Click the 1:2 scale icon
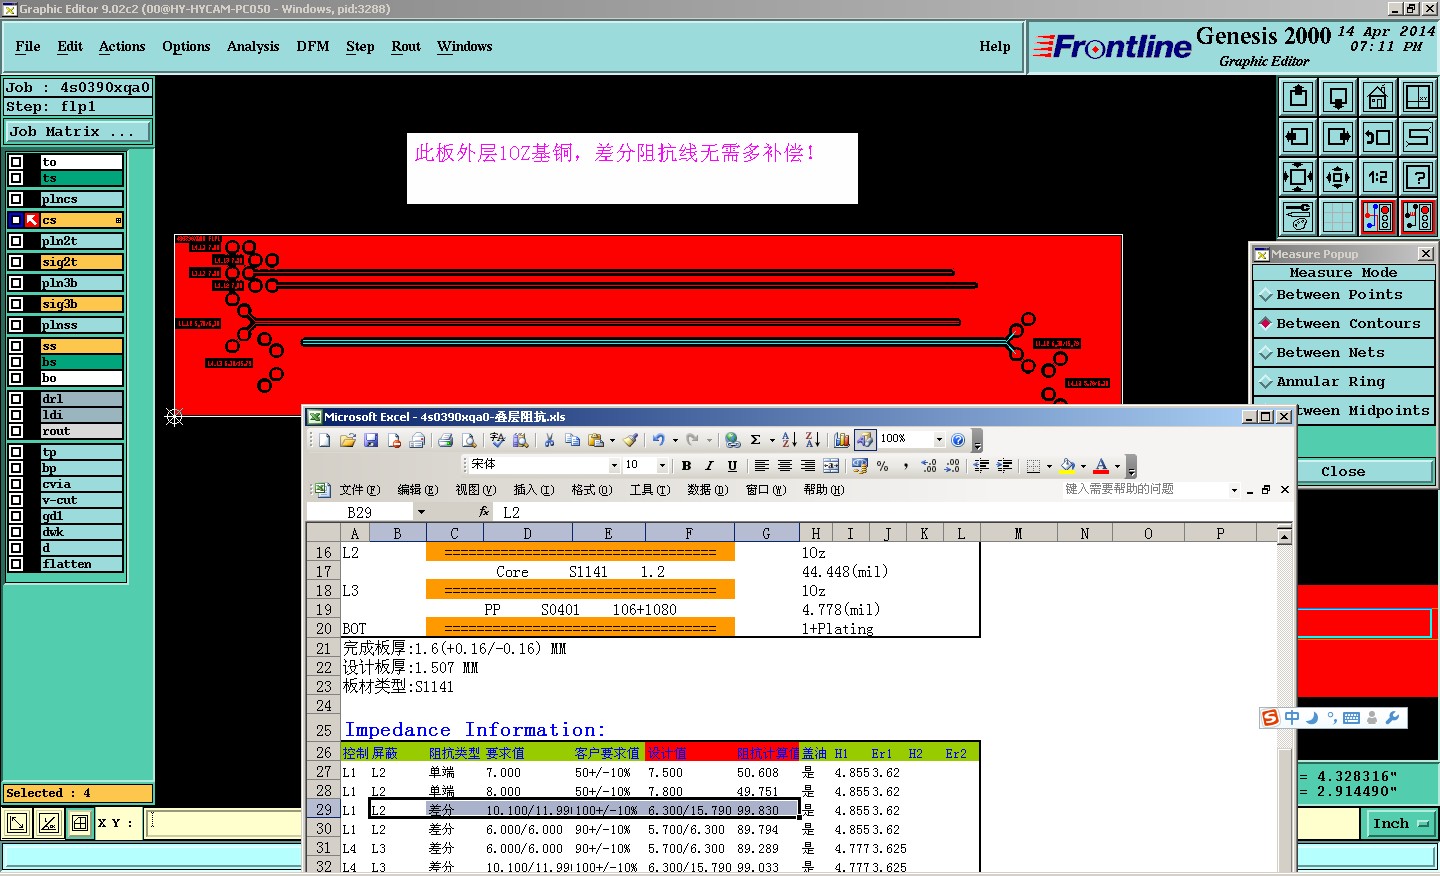 click(x=1378, y=177)
